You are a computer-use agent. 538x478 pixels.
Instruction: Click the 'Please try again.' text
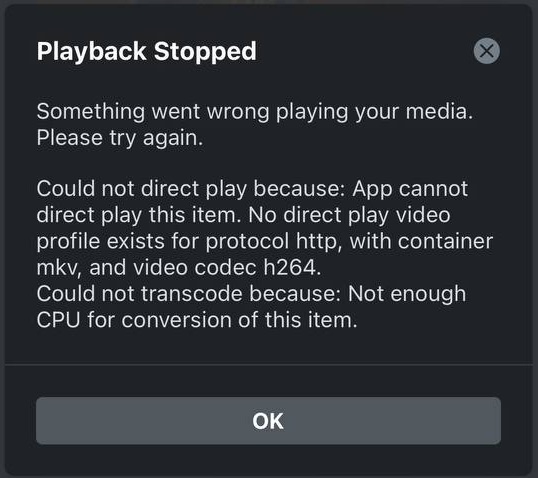point(120,138)
